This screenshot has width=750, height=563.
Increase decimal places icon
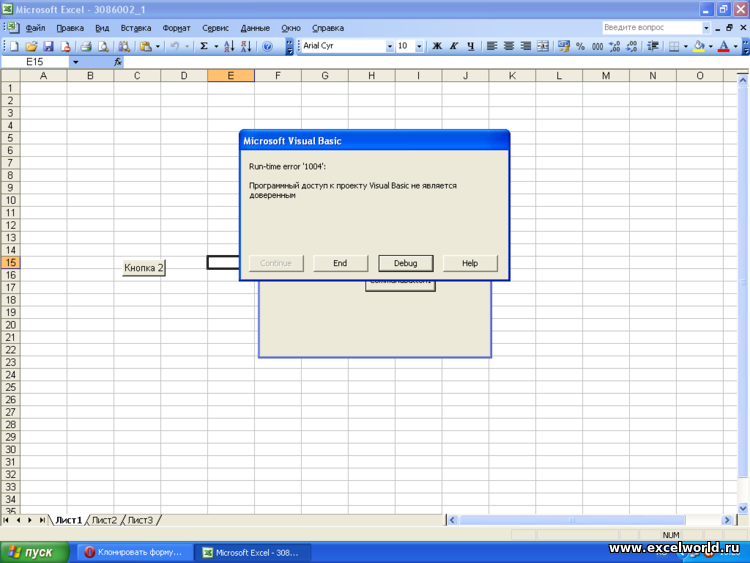click(615, 46)
